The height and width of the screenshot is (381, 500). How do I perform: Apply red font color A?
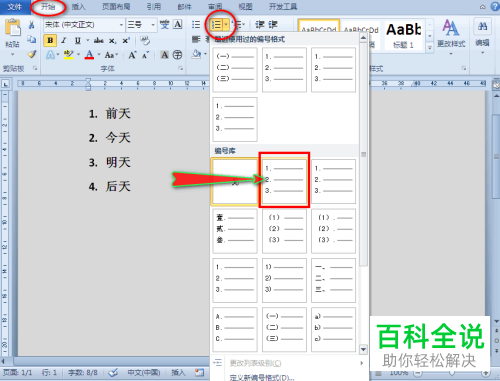[x=89, y=55]
